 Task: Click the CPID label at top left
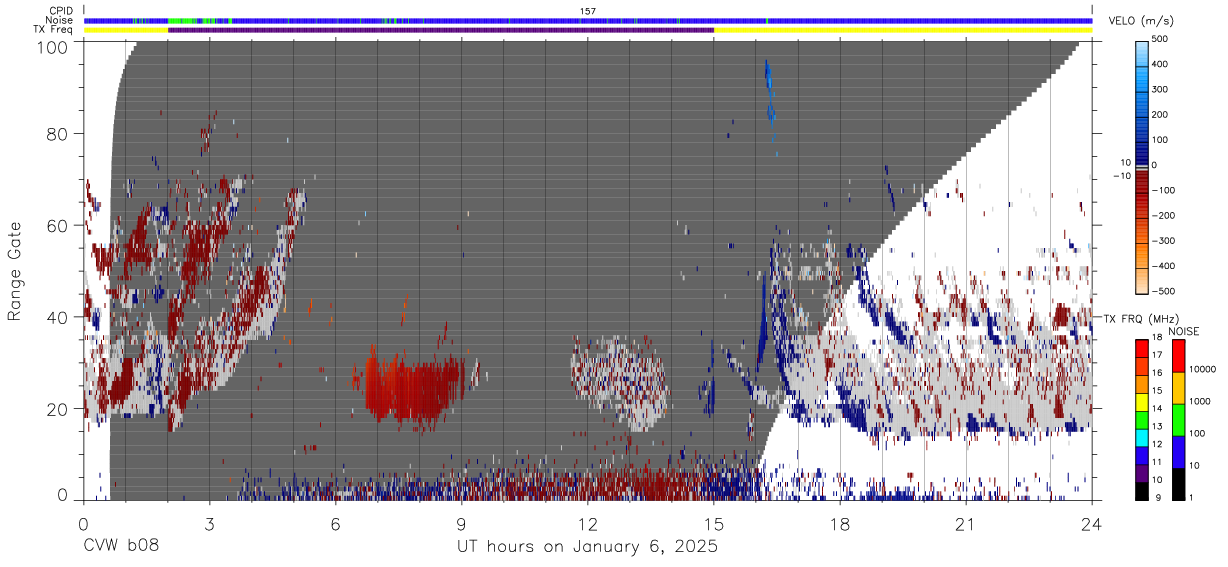pyautogui.click(x=60, y=11)
